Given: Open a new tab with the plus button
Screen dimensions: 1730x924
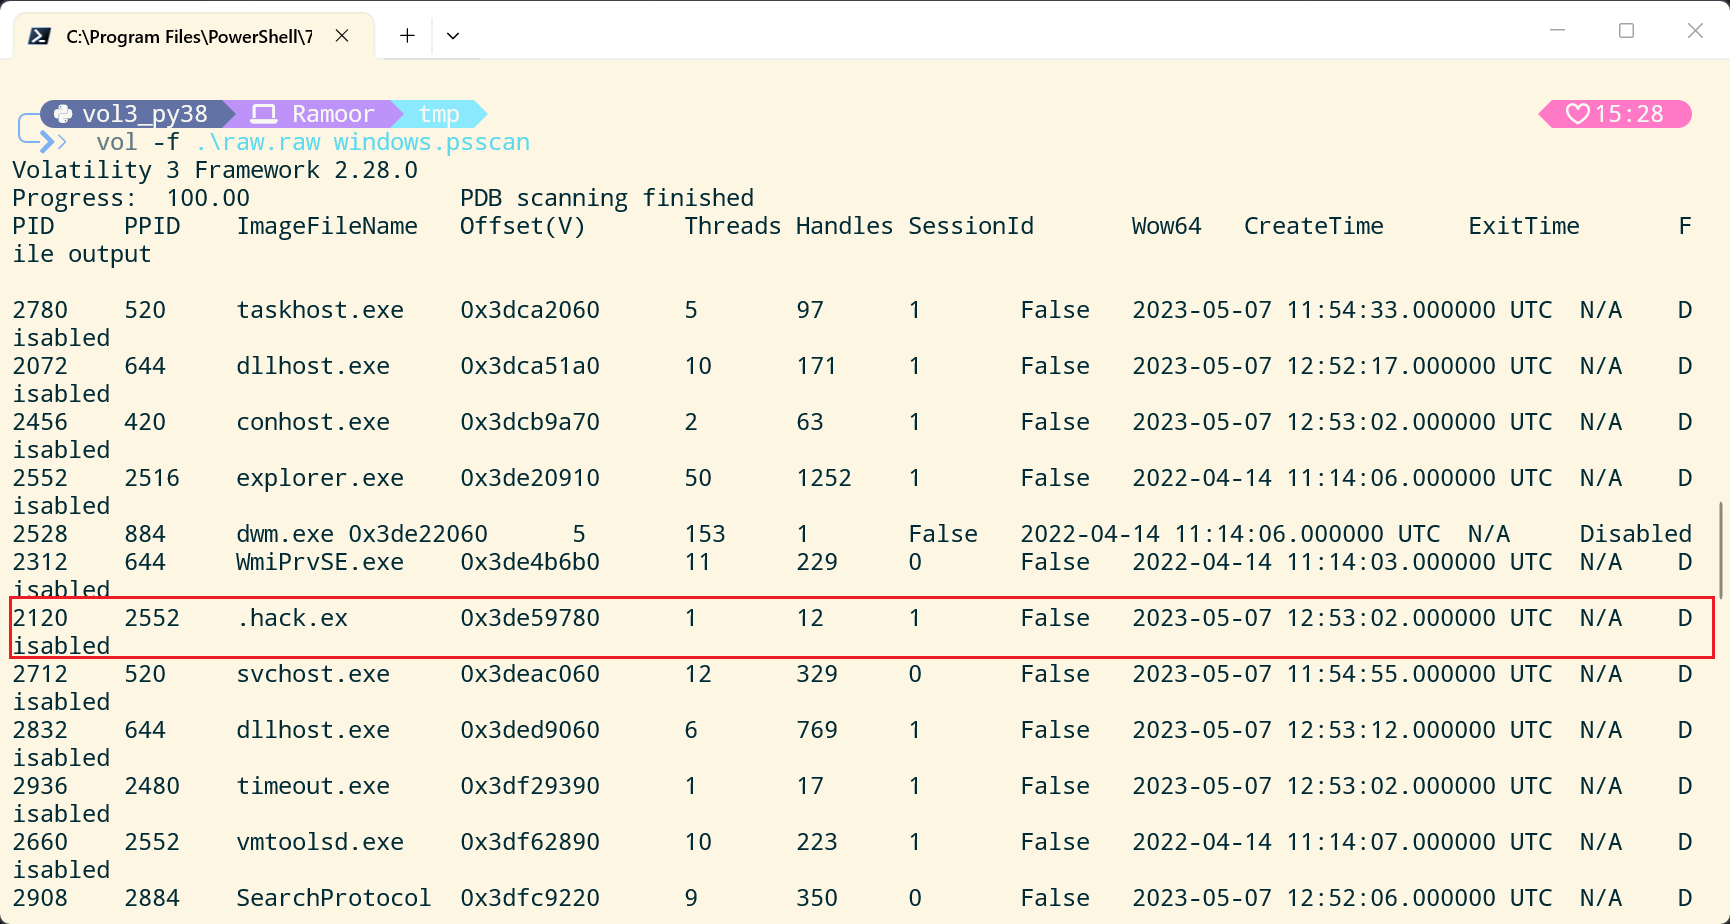Looking at the screenshot, I should point(407,36).
